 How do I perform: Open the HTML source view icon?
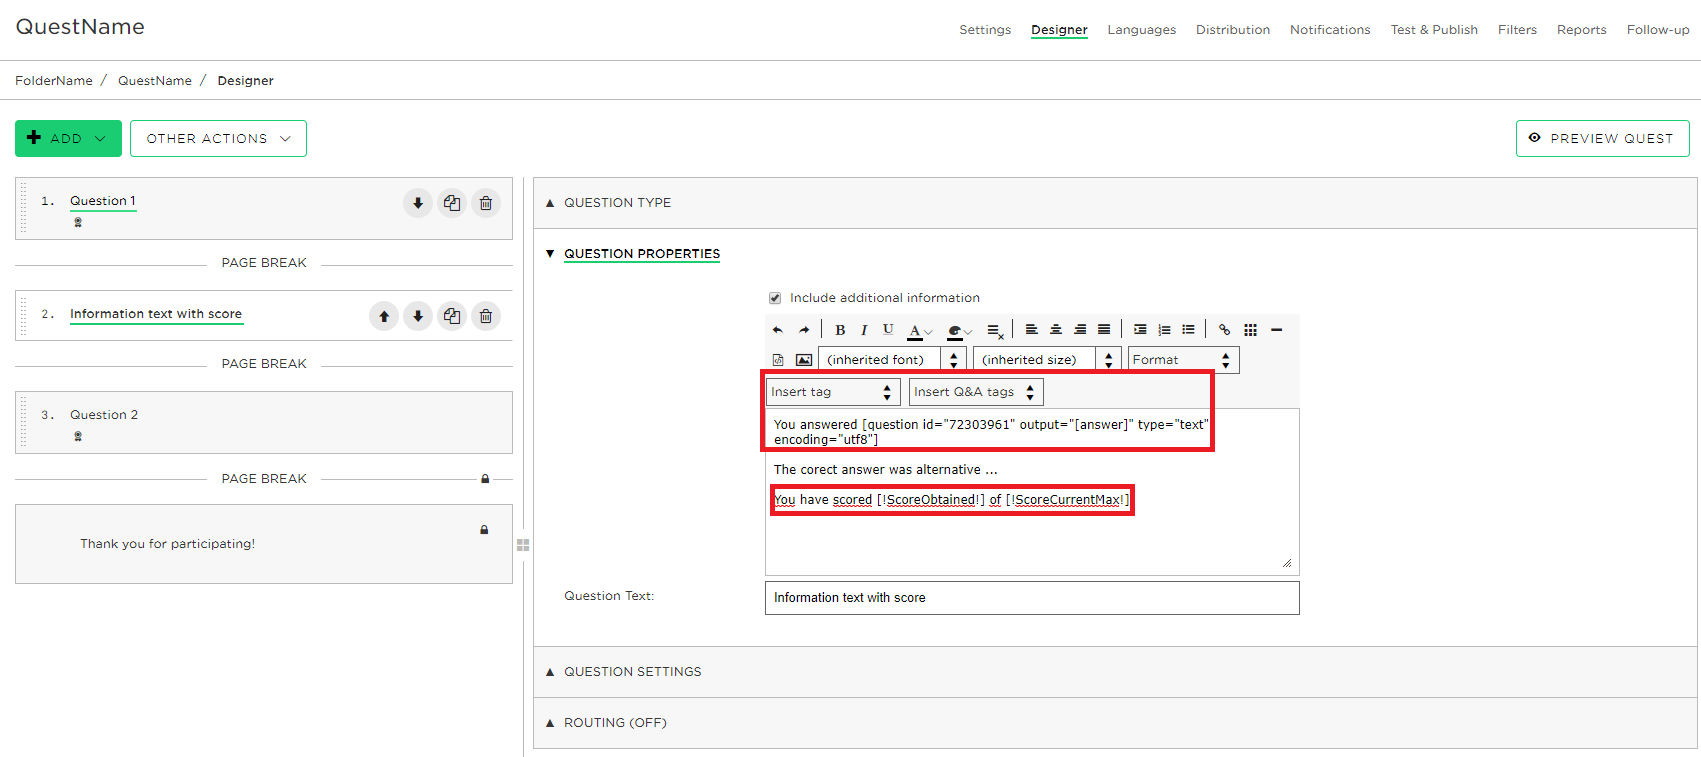[x=778, y=360]
